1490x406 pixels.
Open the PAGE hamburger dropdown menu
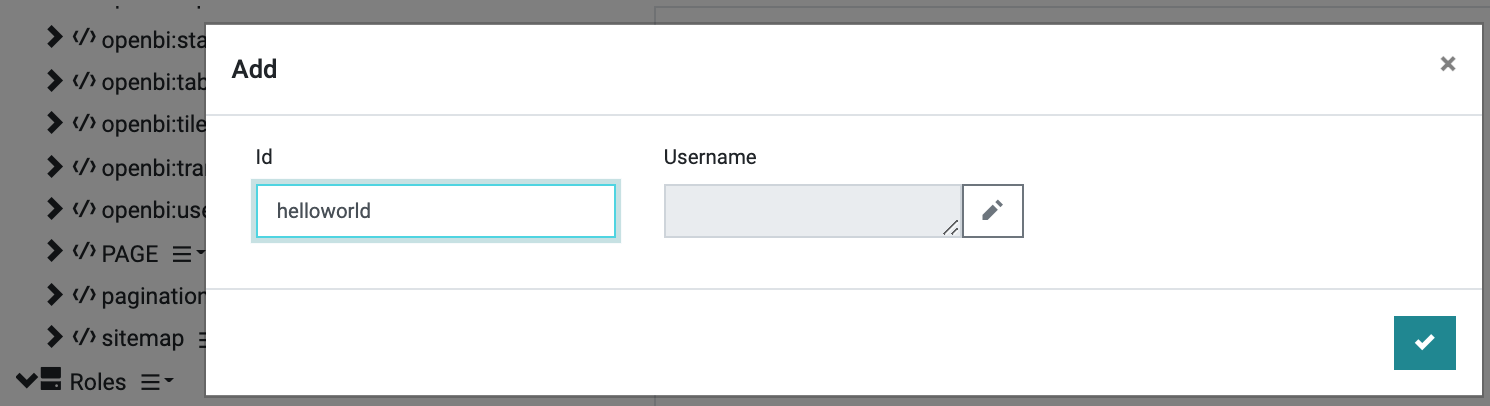coord(188,254)
